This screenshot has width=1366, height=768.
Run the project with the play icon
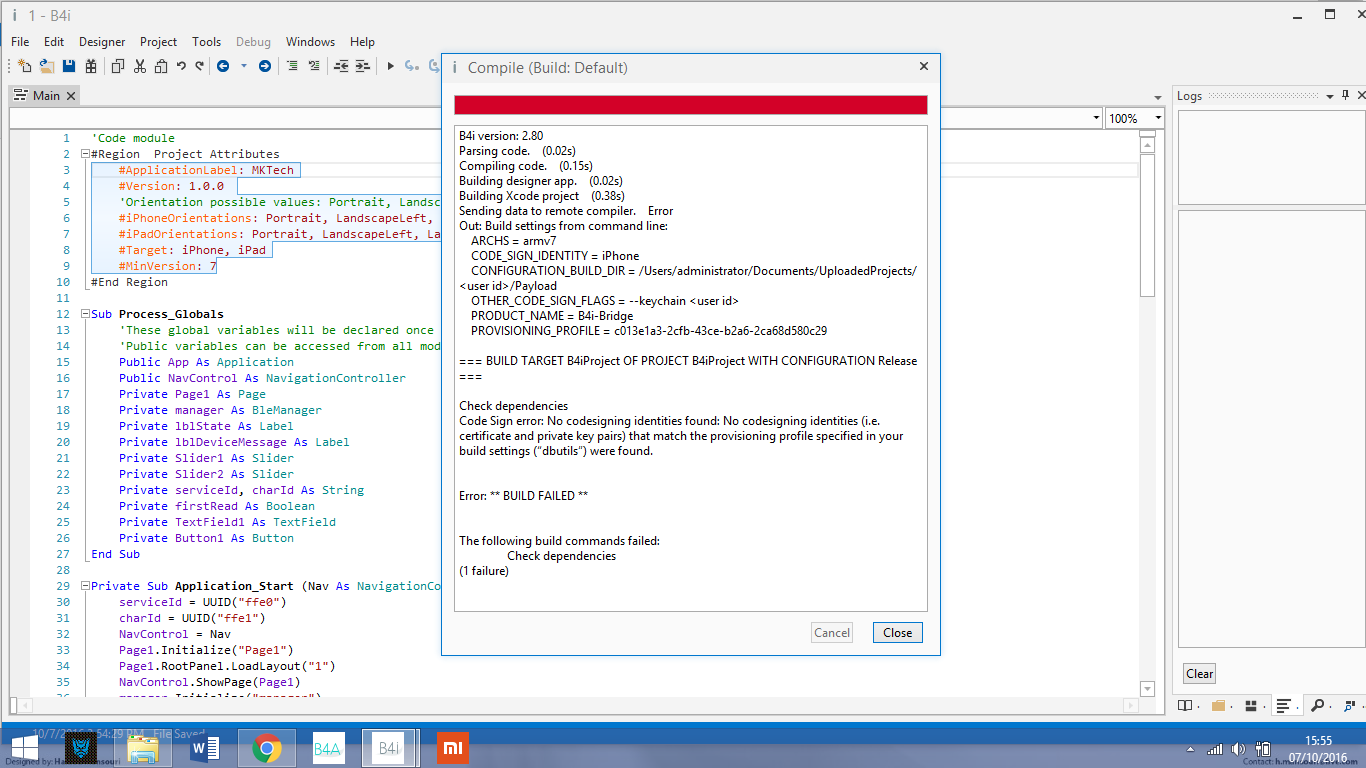pyautogui.click(x=390, y=66)
